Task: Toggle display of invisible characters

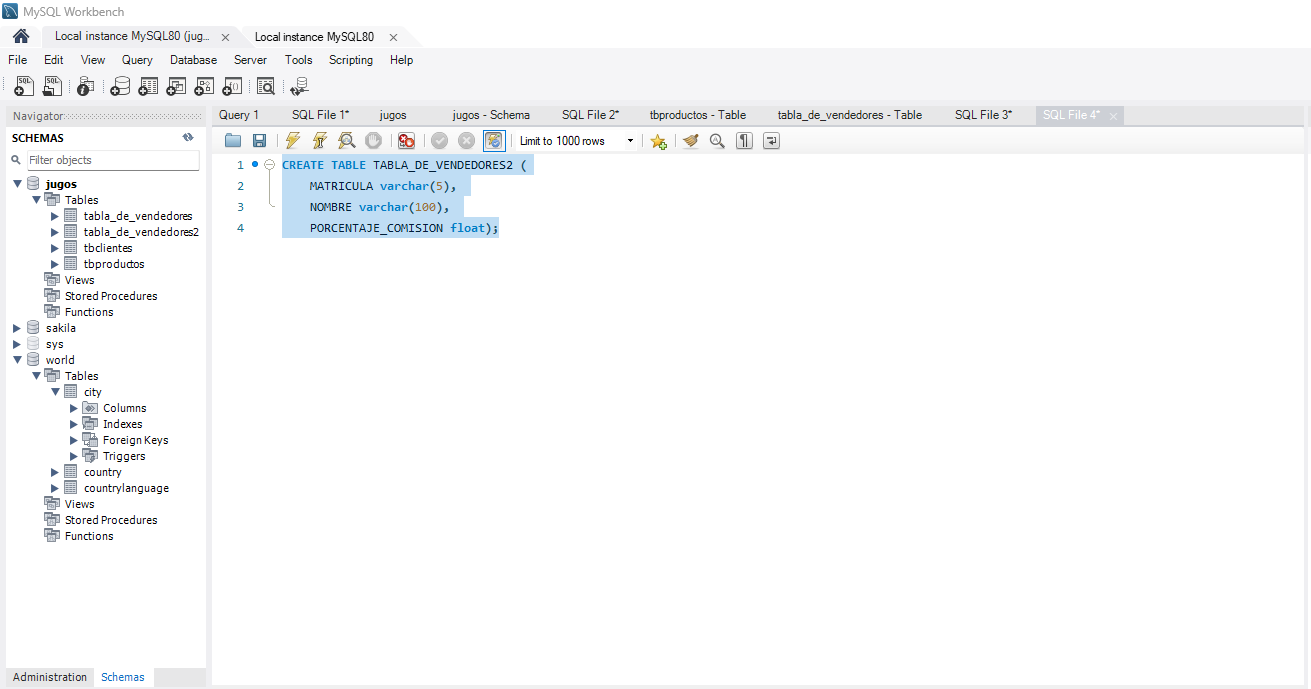Action: click(x=744, y=141)
